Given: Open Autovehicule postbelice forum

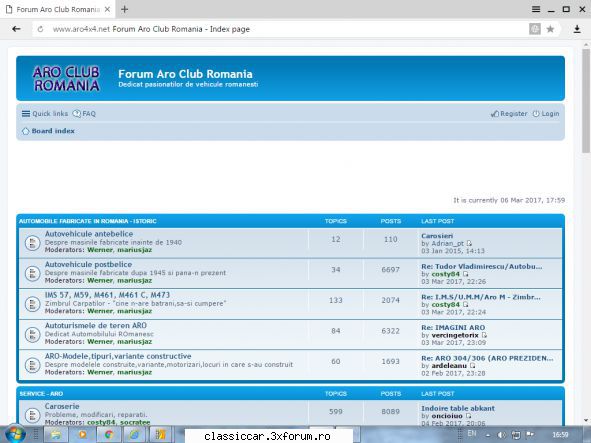Looking at the screenshot, I should pos(89,264).
